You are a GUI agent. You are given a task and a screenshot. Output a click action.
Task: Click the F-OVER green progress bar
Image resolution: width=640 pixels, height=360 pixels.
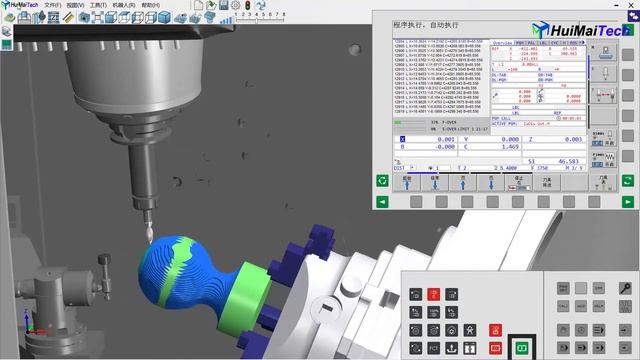pyautogui.click(x=409, y=122)
